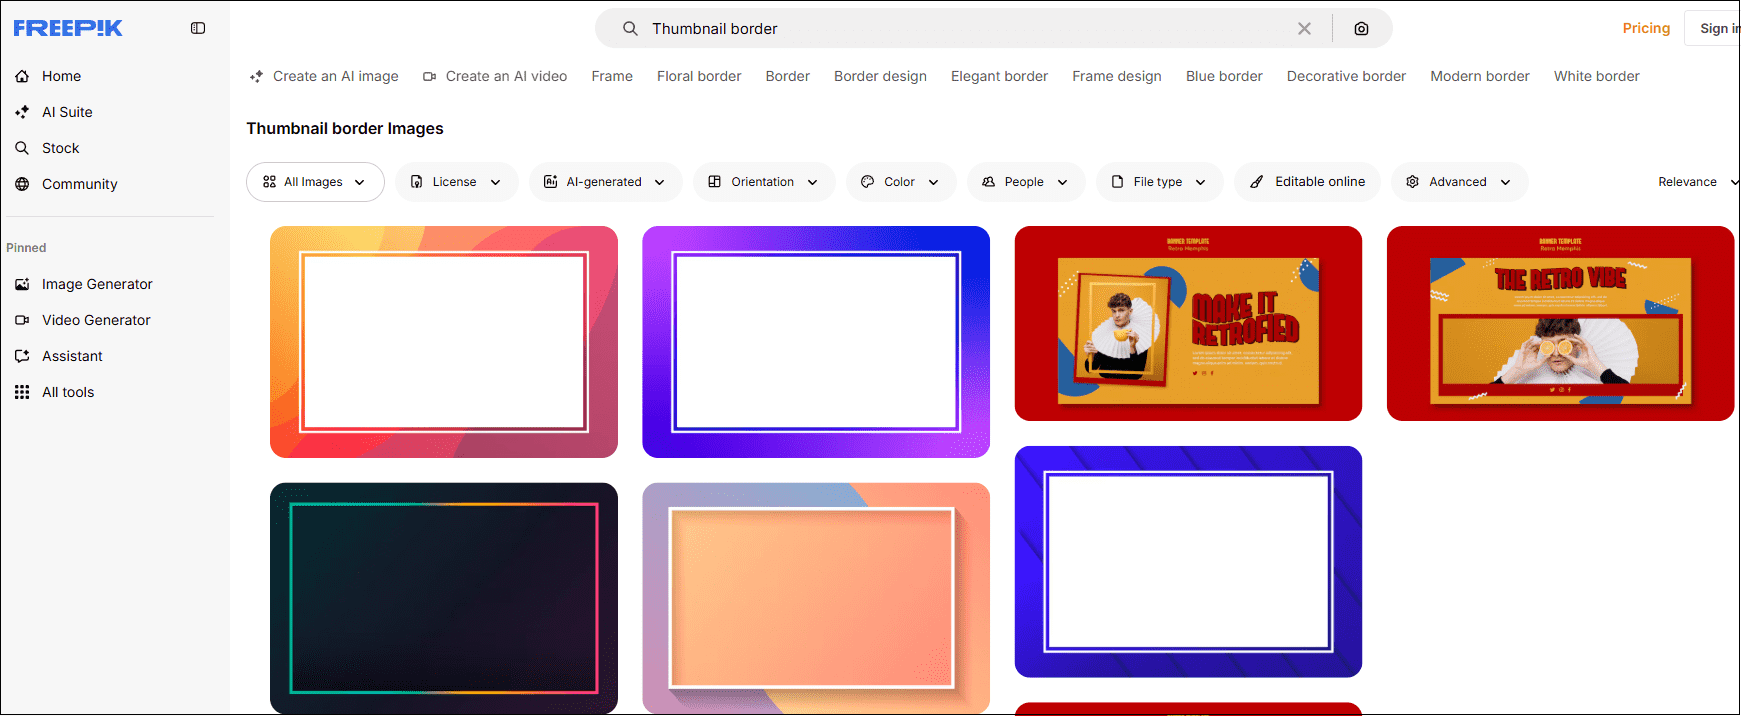This screenshot has width=1741, height=716.
Task: Click the Home house icon
Action: [22, 76]
